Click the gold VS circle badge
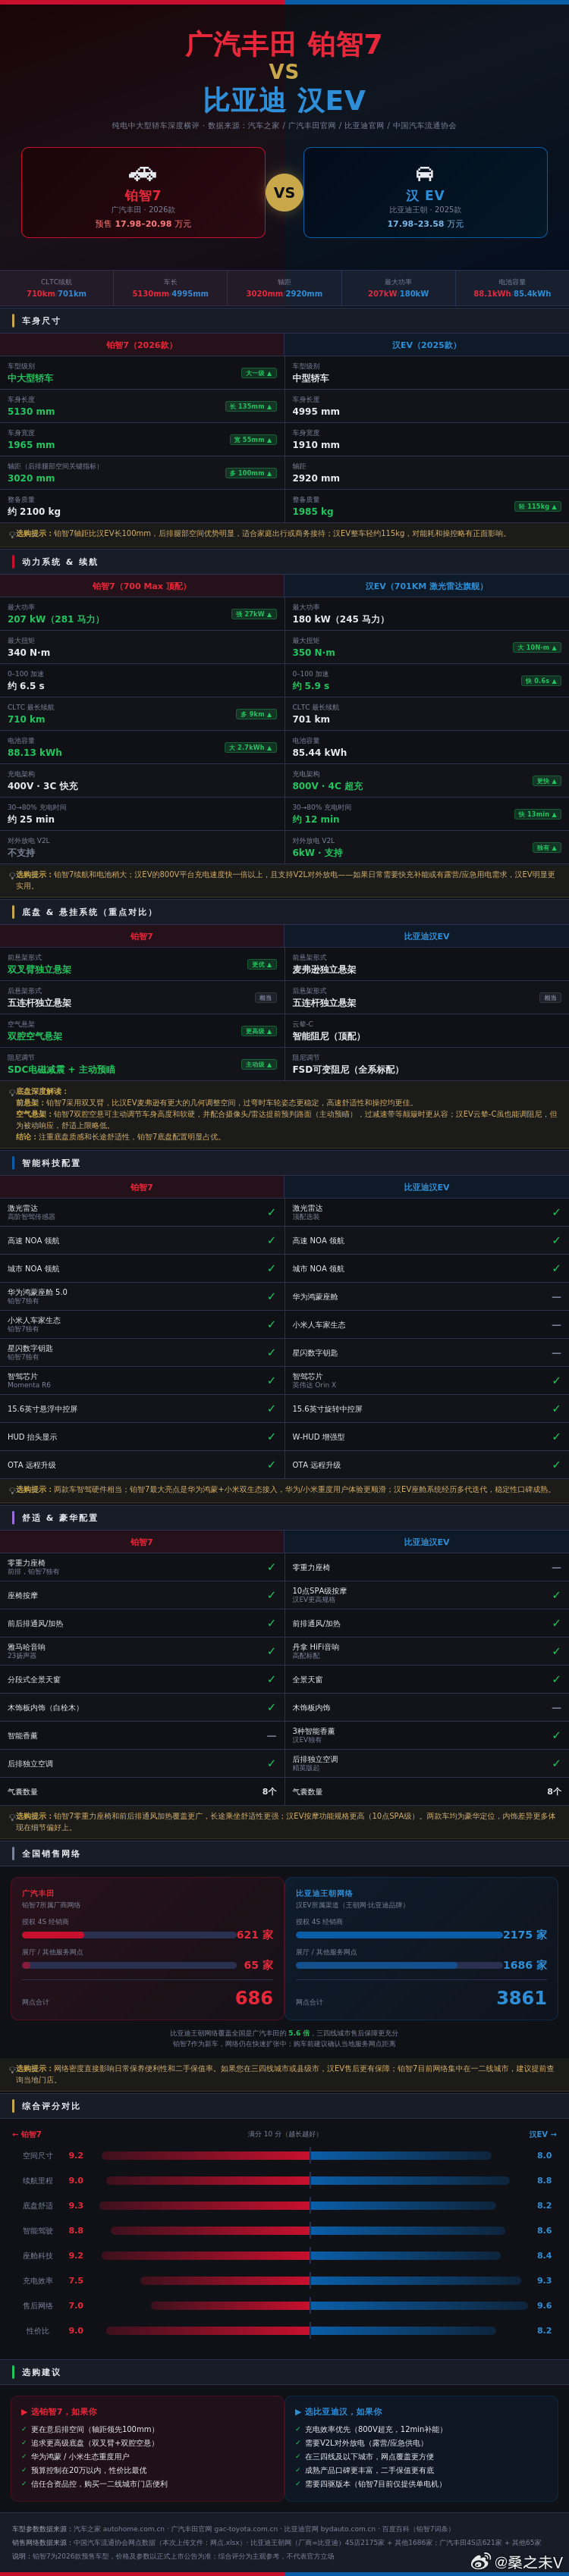 tap(284, 193)
